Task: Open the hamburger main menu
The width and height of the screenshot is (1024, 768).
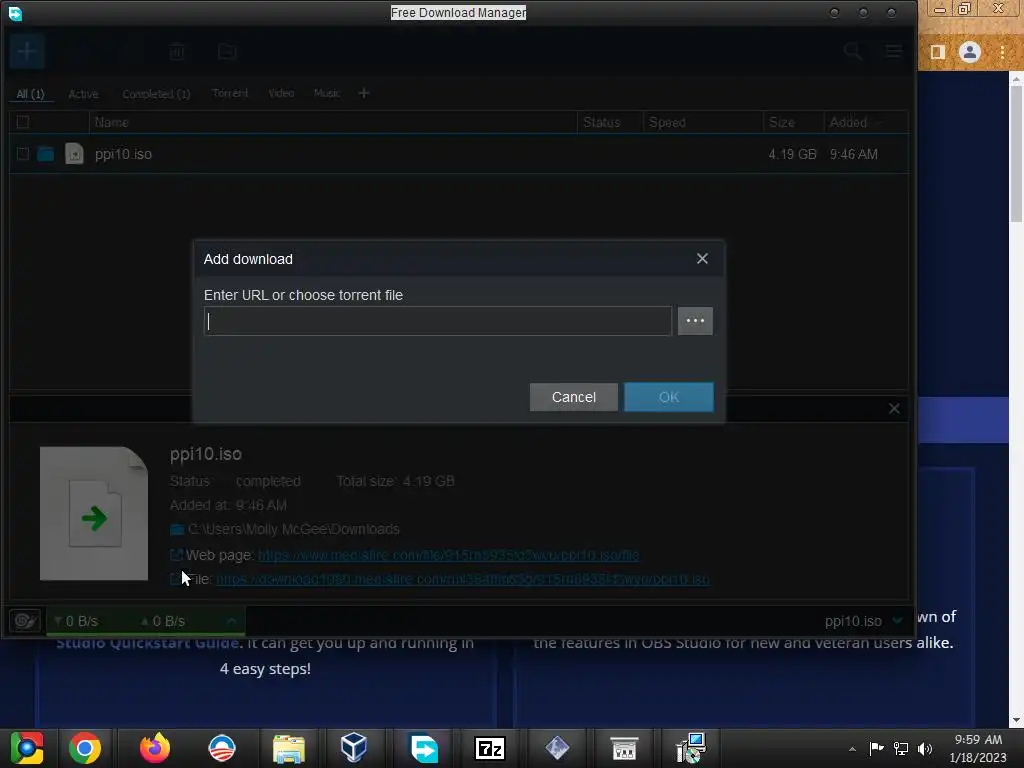Action: pos(893,51)
